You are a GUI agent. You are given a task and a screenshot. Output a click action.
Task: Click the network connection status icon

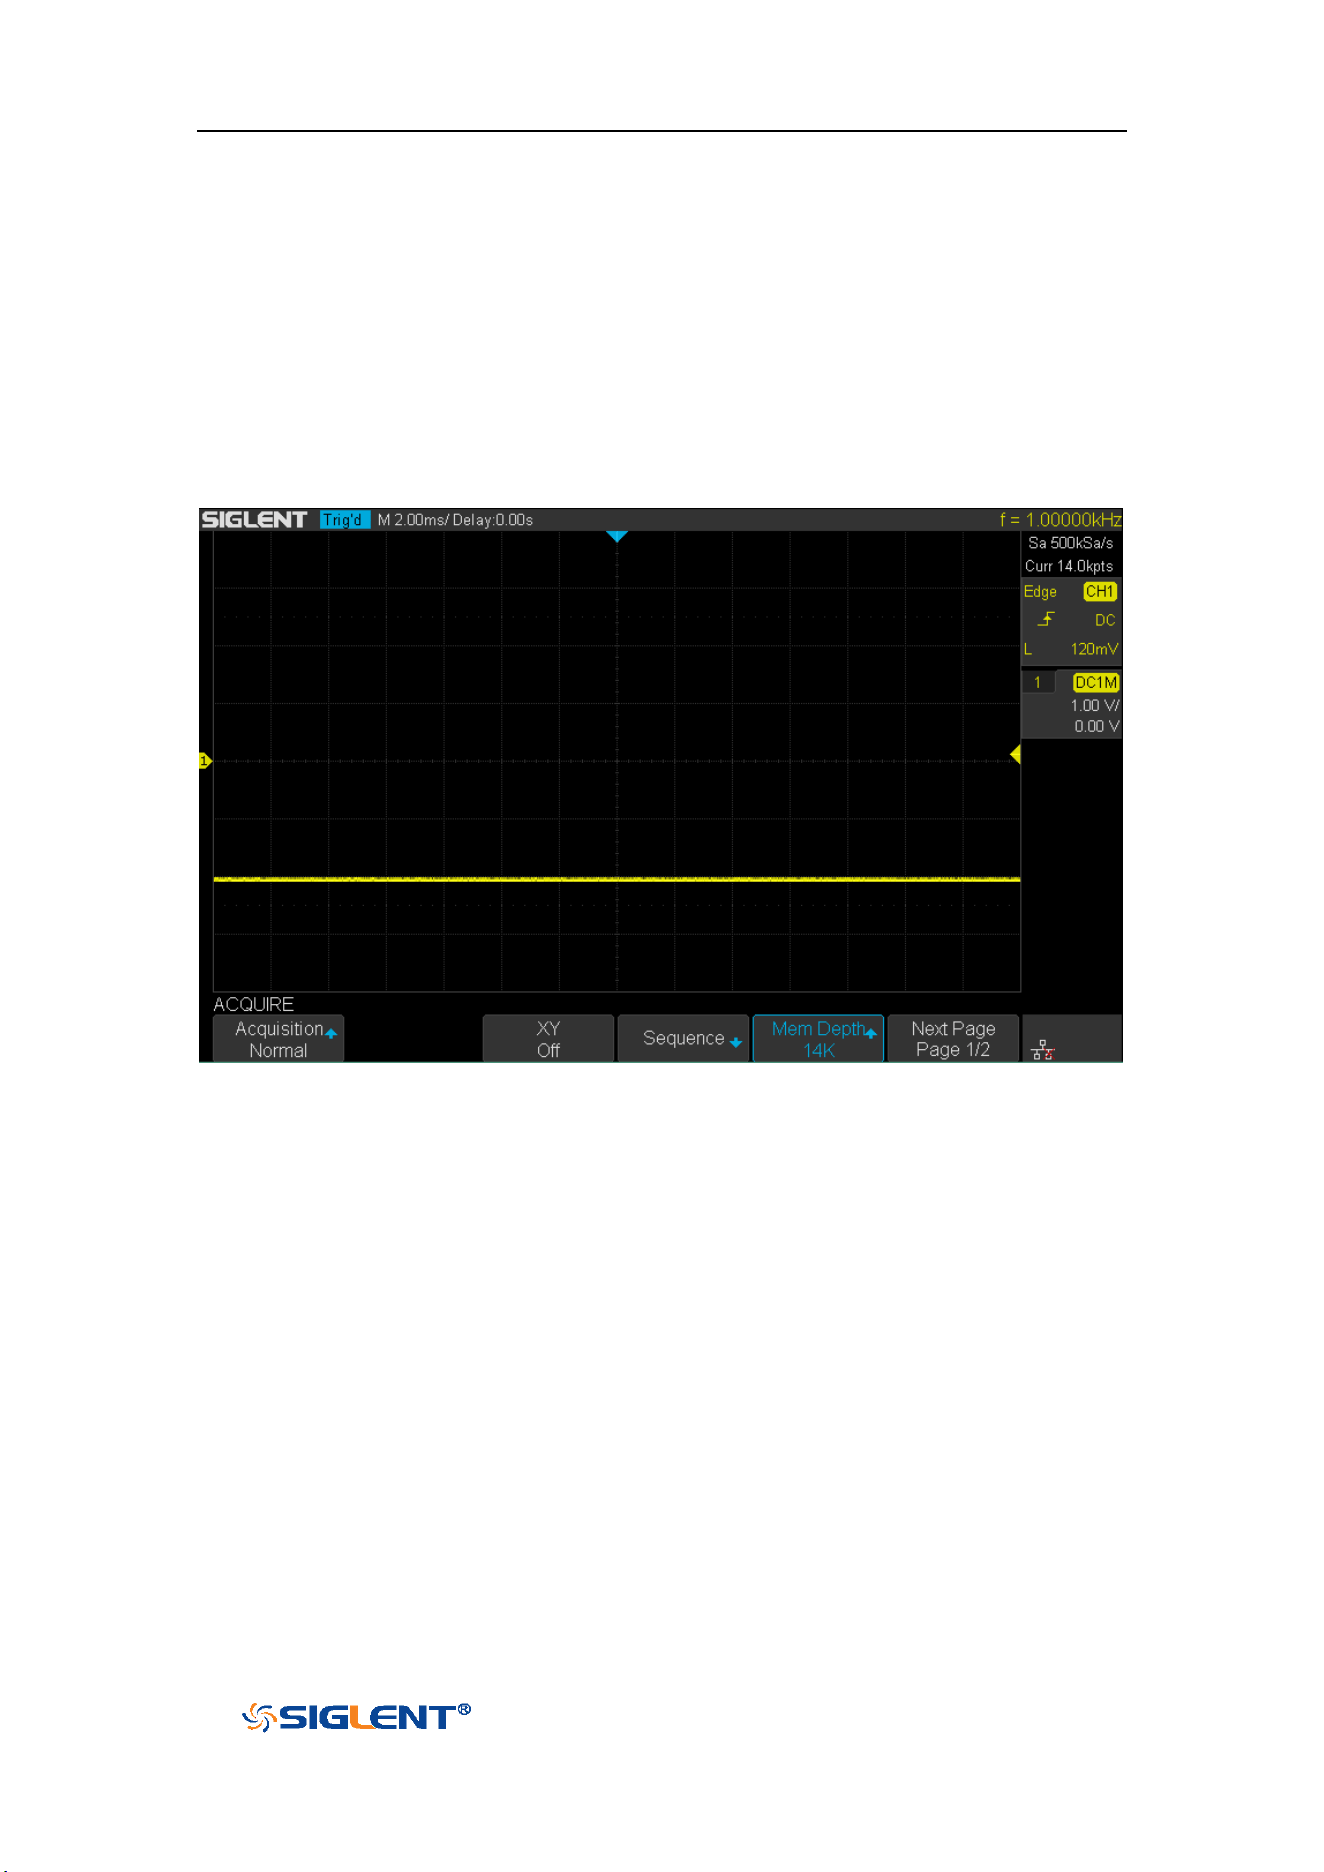click(1043, 1049)
